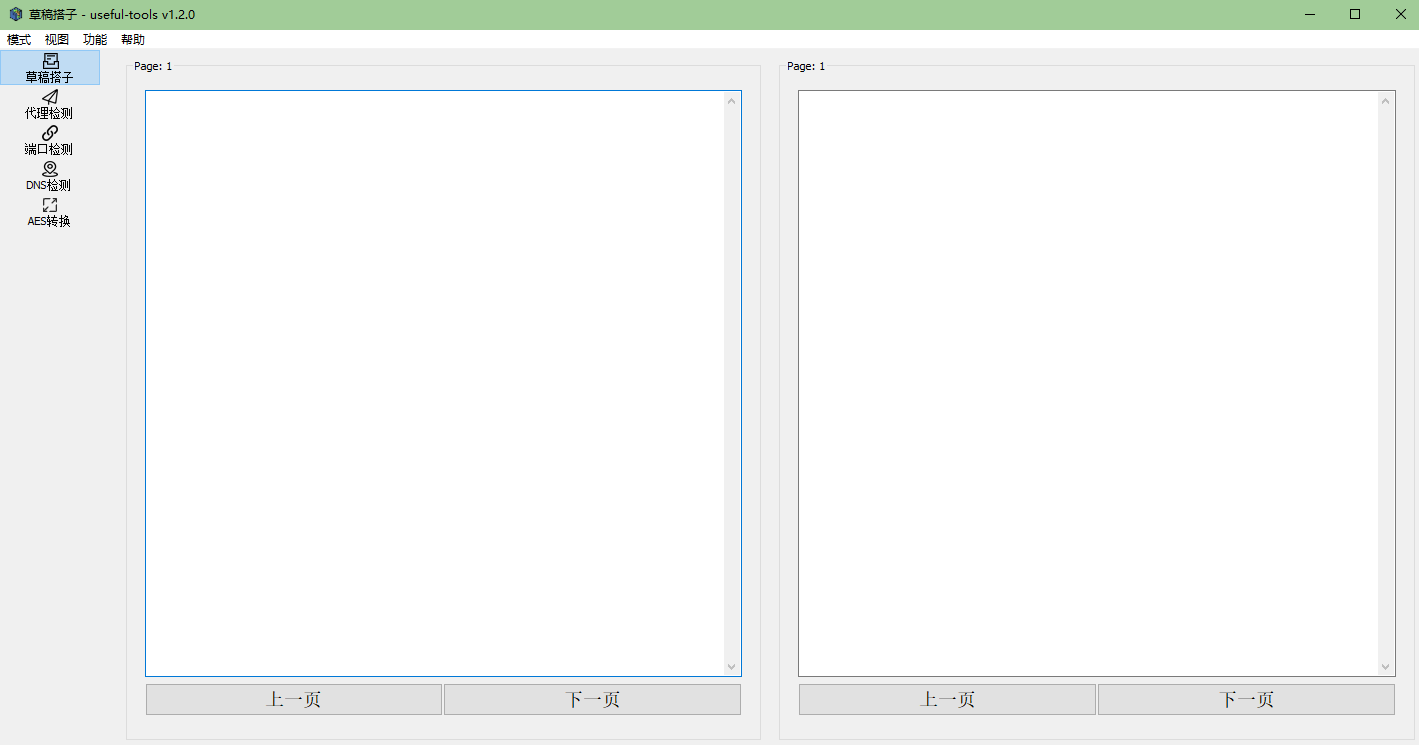Open the AES转换 tool
The image size is (1419, 745).
click(50, 212)
